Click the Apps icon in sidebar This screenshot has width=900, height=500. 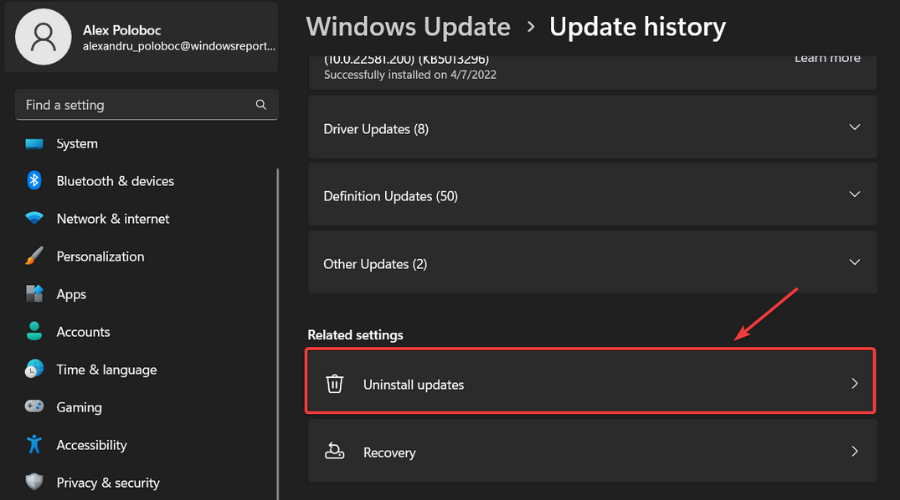34,294
